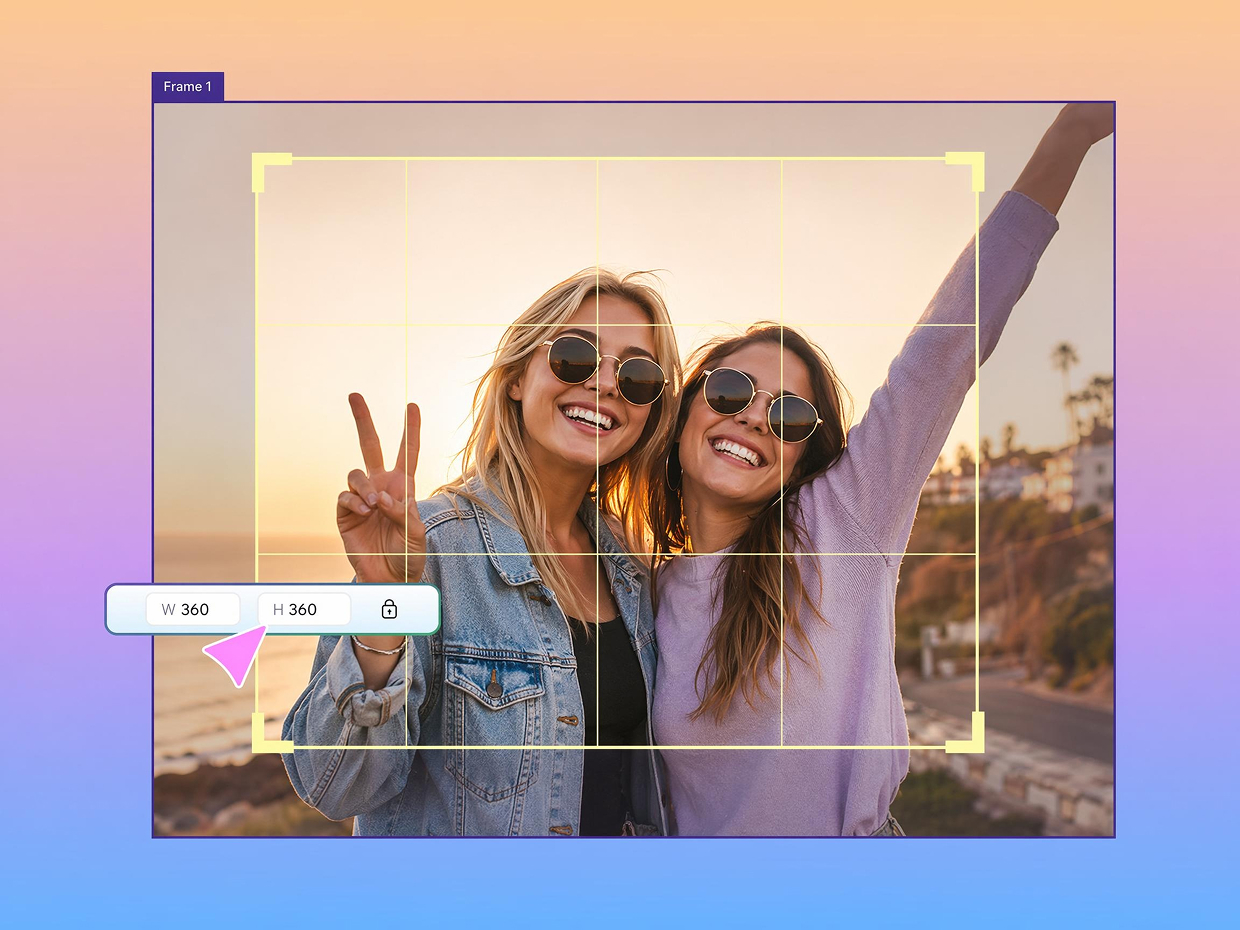The image size is (1240, 930).
Task: Click the bottom-right crop corner handle
Action: coord(965,733)
